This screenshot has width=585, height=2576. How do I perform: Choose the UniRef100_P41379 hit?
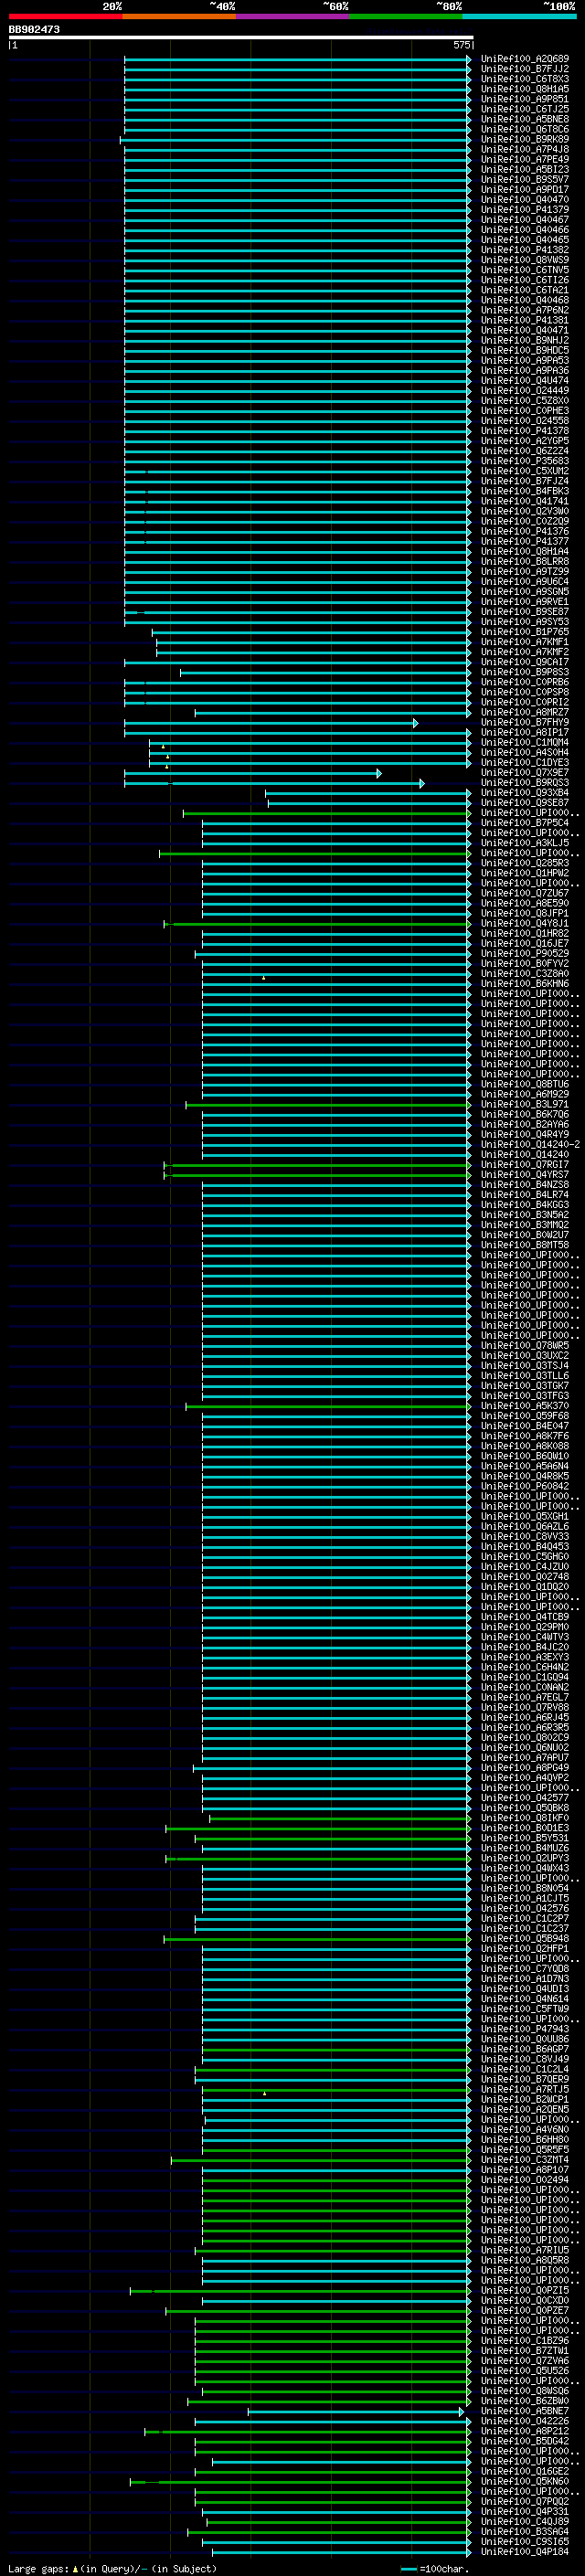pyautogui.click(x=525, y=210)
